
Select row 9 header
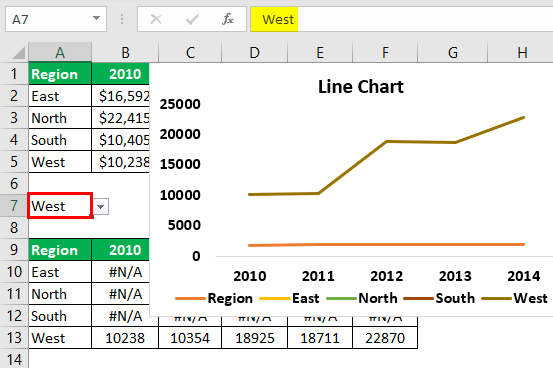coord(14,250)
